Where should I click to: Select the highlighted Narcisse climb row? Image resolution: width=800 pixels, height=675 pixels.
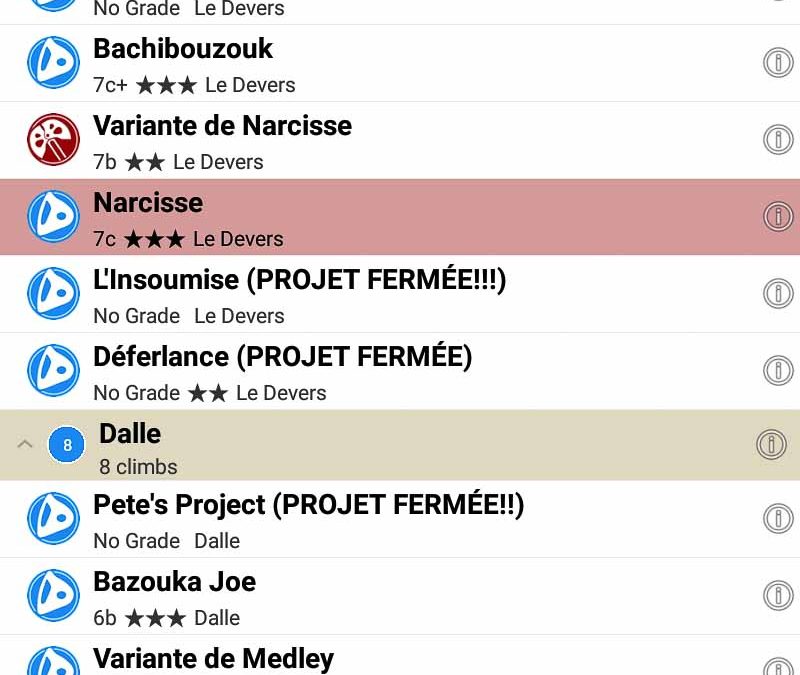400,216
